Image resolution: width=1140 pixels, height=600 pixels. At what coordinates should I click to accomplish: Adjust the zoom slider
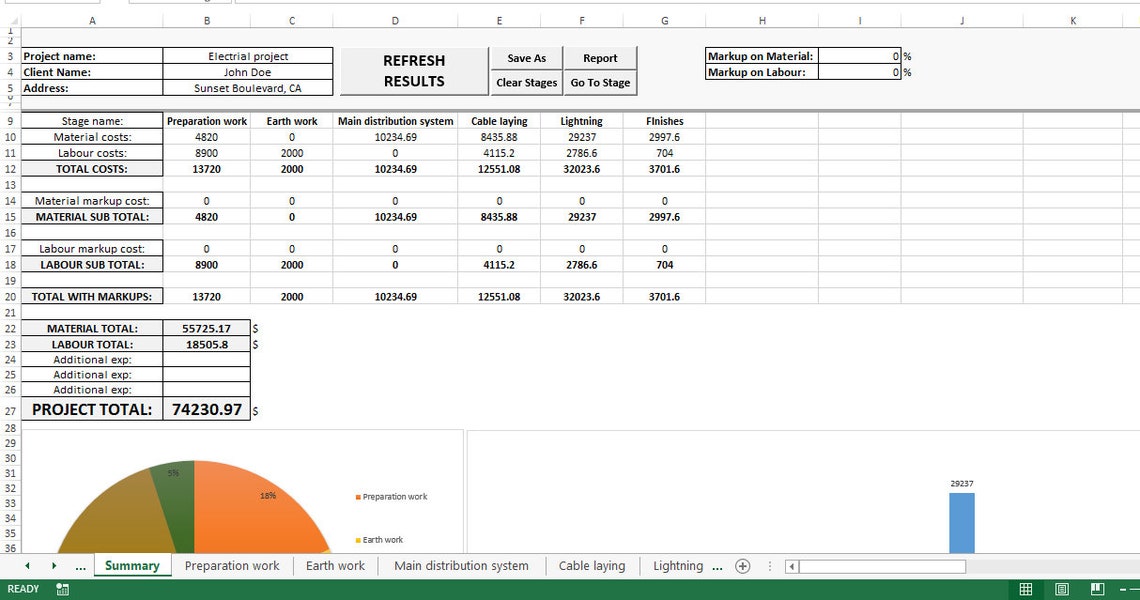point(1136,589)
